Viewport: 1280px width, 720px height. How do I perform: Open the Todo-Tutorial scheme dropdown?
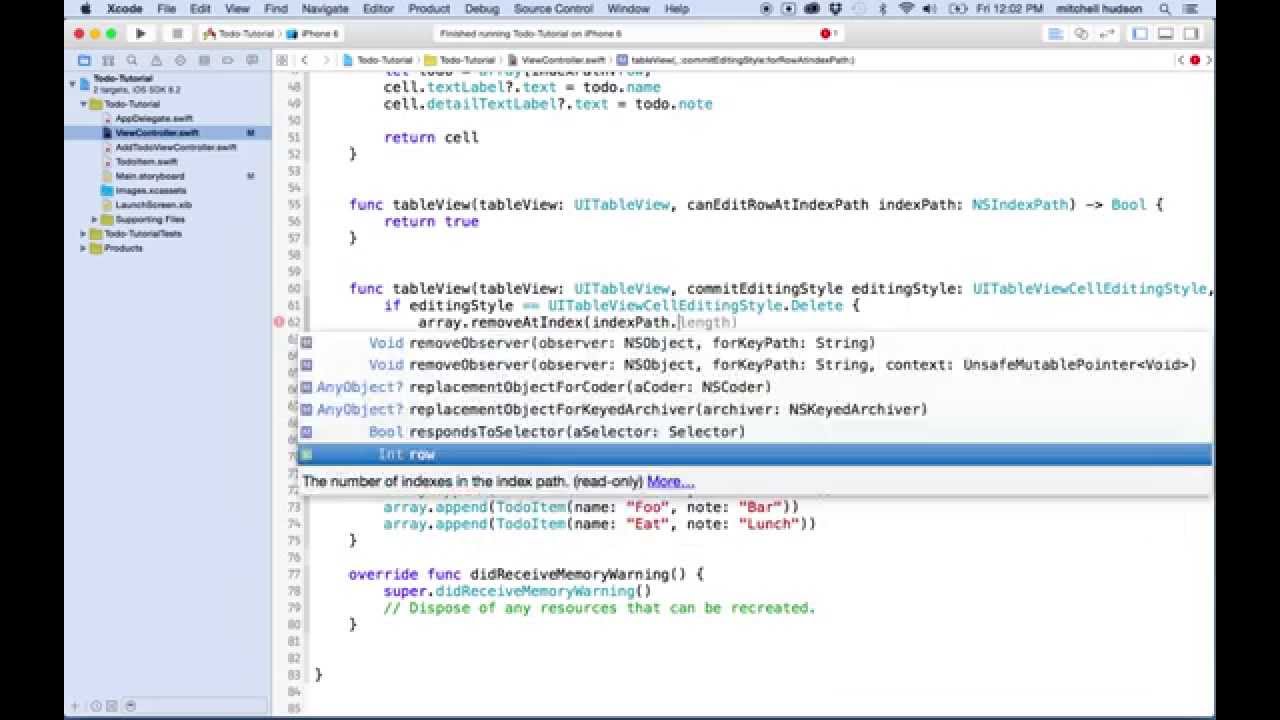coord(237,33)
